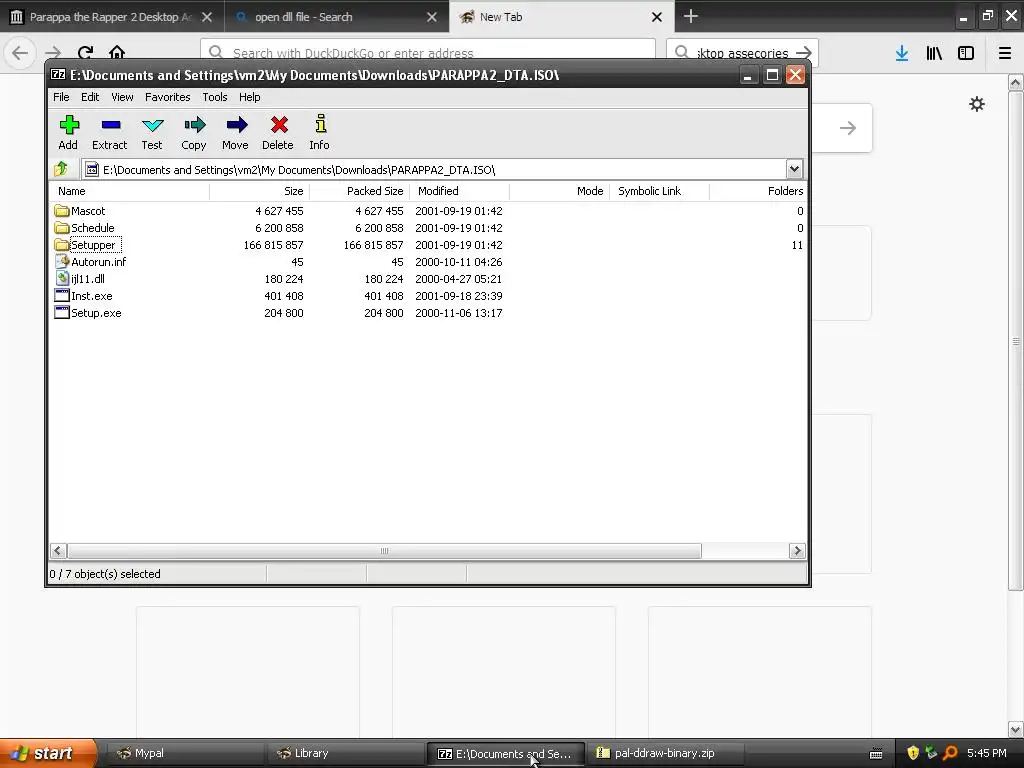1024x768 pixels.
Task: Click the horizontal scrollbar right arrow
Action: 797,551
